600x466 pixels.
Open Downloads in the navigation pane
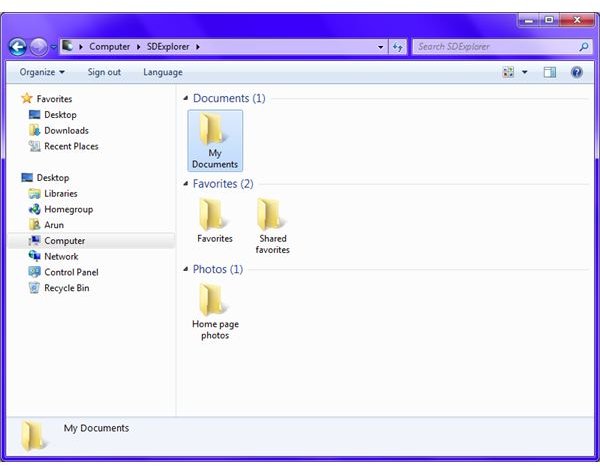point(66,130)
